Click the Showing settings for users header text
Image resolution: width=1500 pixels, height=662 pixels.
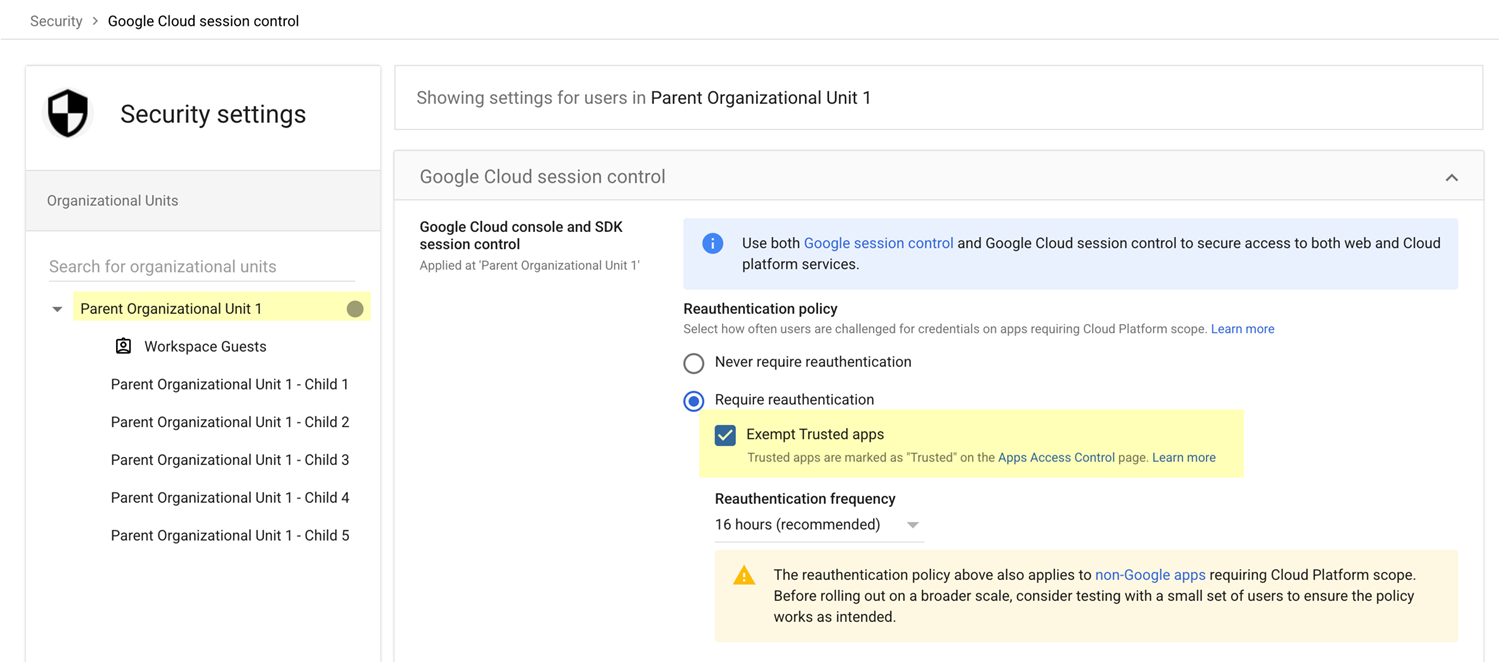[643, 98]
